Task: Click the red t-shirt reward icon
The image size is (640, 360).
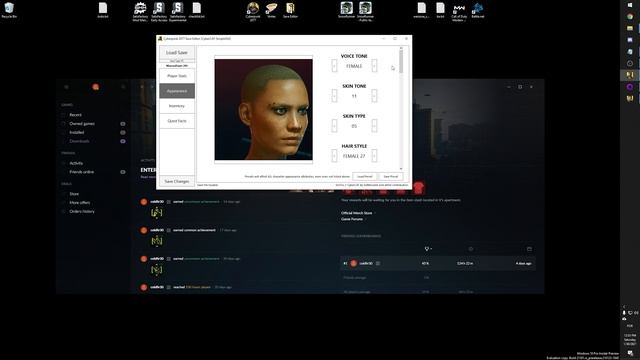Action: pos(418,188)
